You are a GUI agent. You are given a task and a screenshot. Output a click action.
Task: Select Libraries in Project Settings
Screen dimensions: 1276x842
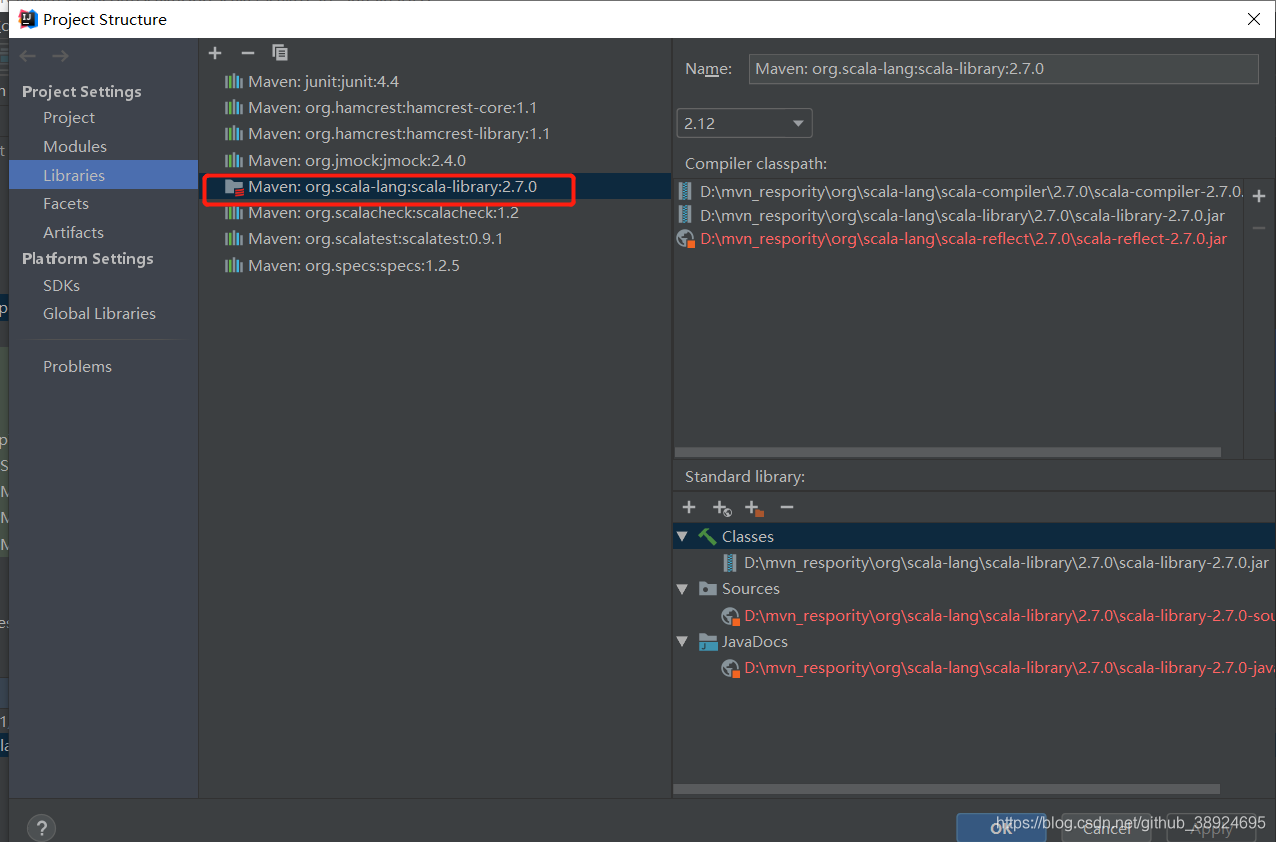[x=104, y=175]
